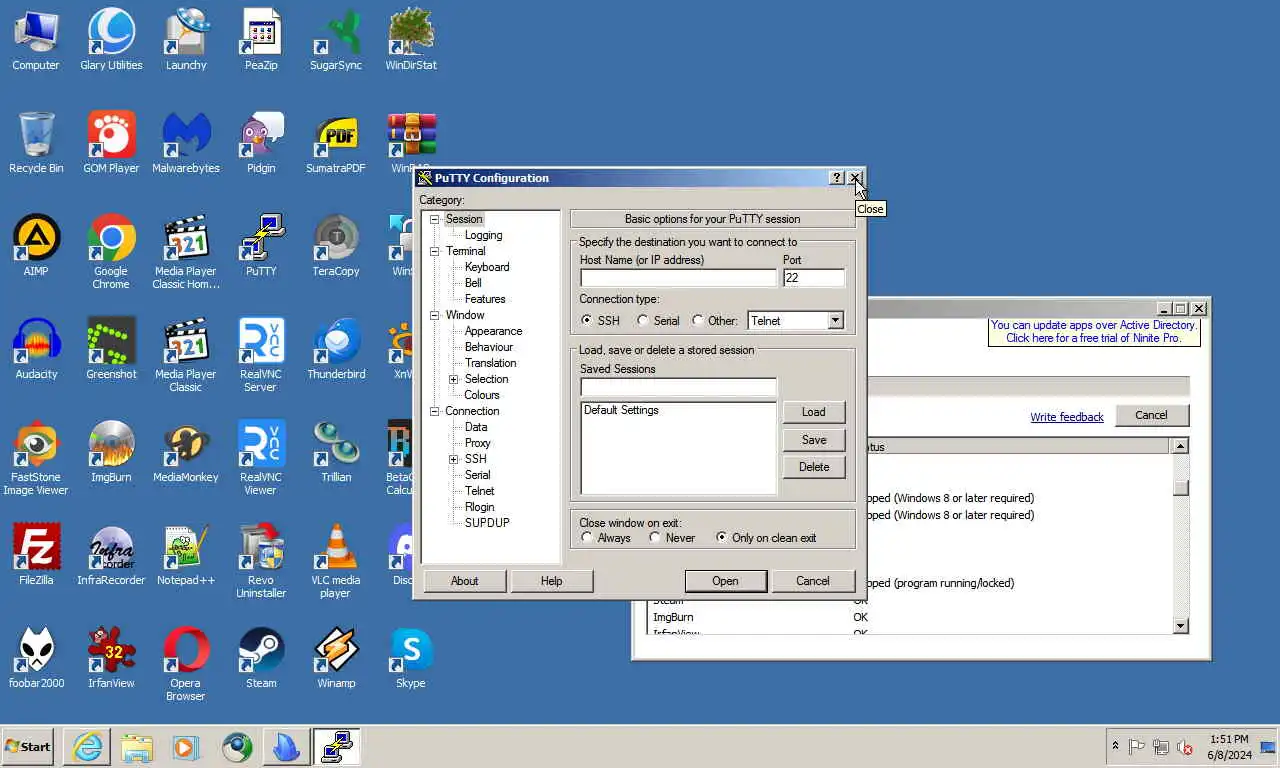Open the Glary Utilities desktop icon
This screenshot has width=1280, height=768.
(x=111, y=40)
